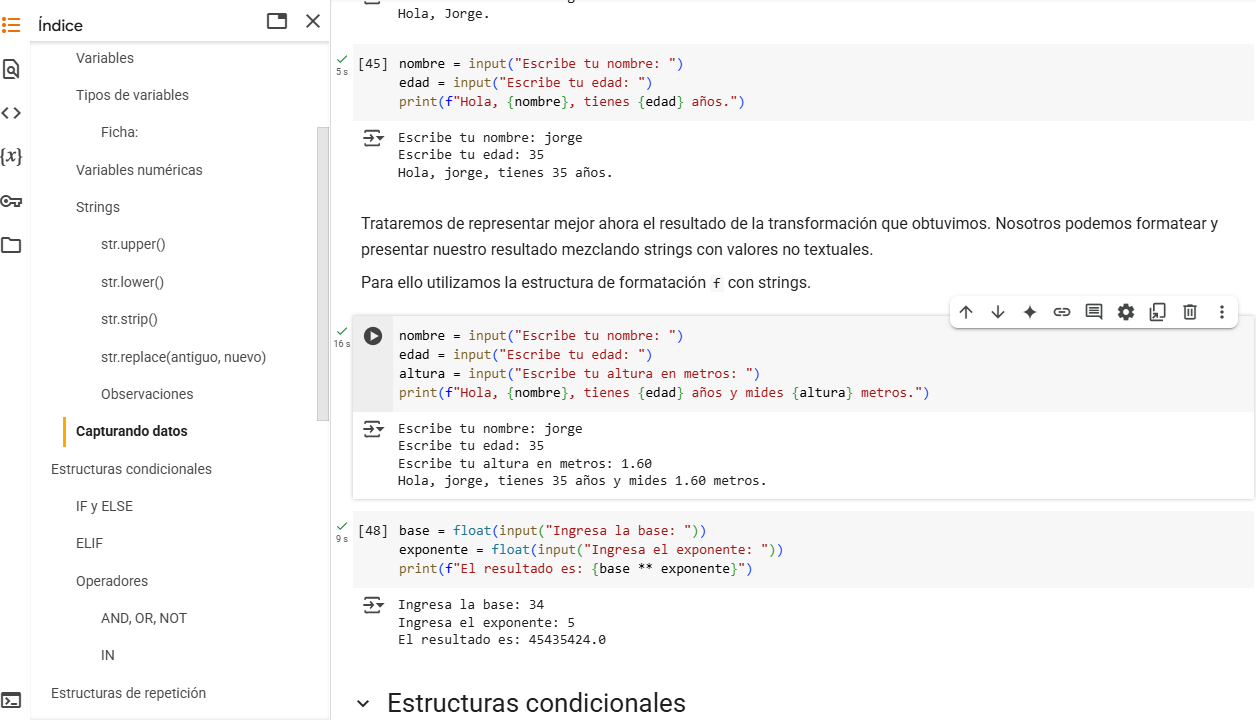Click the 'Índice' panel title

pos(60,25)
